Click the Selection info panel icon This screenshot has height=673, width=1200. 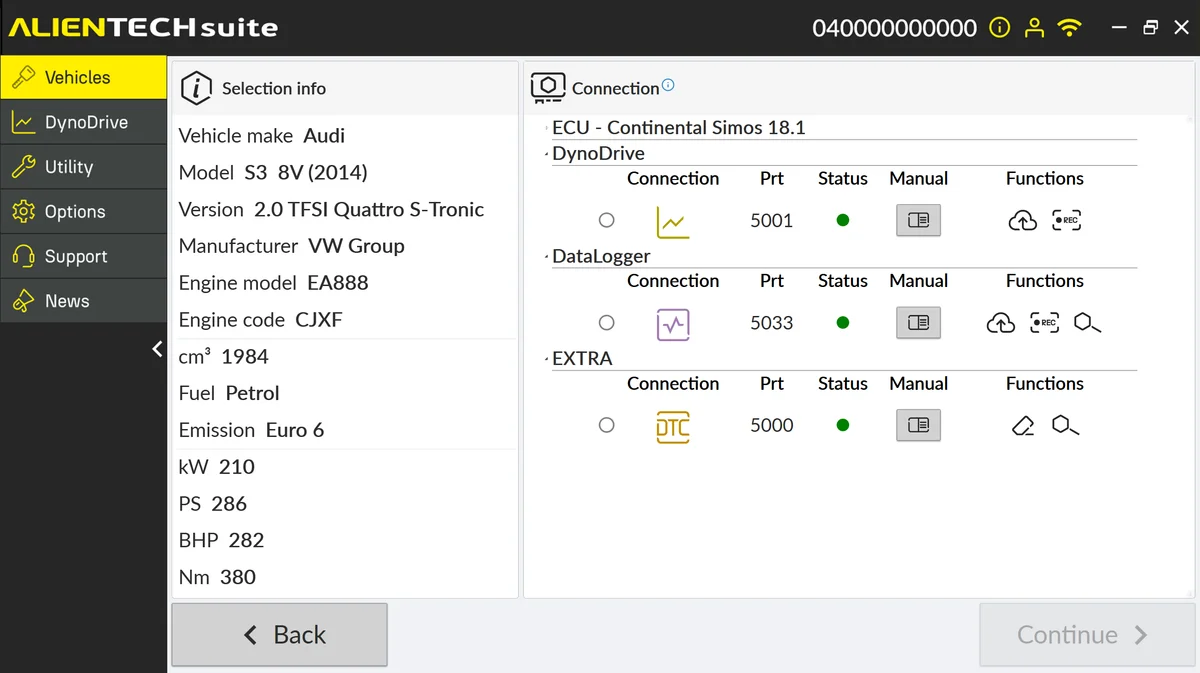point(197,88)
